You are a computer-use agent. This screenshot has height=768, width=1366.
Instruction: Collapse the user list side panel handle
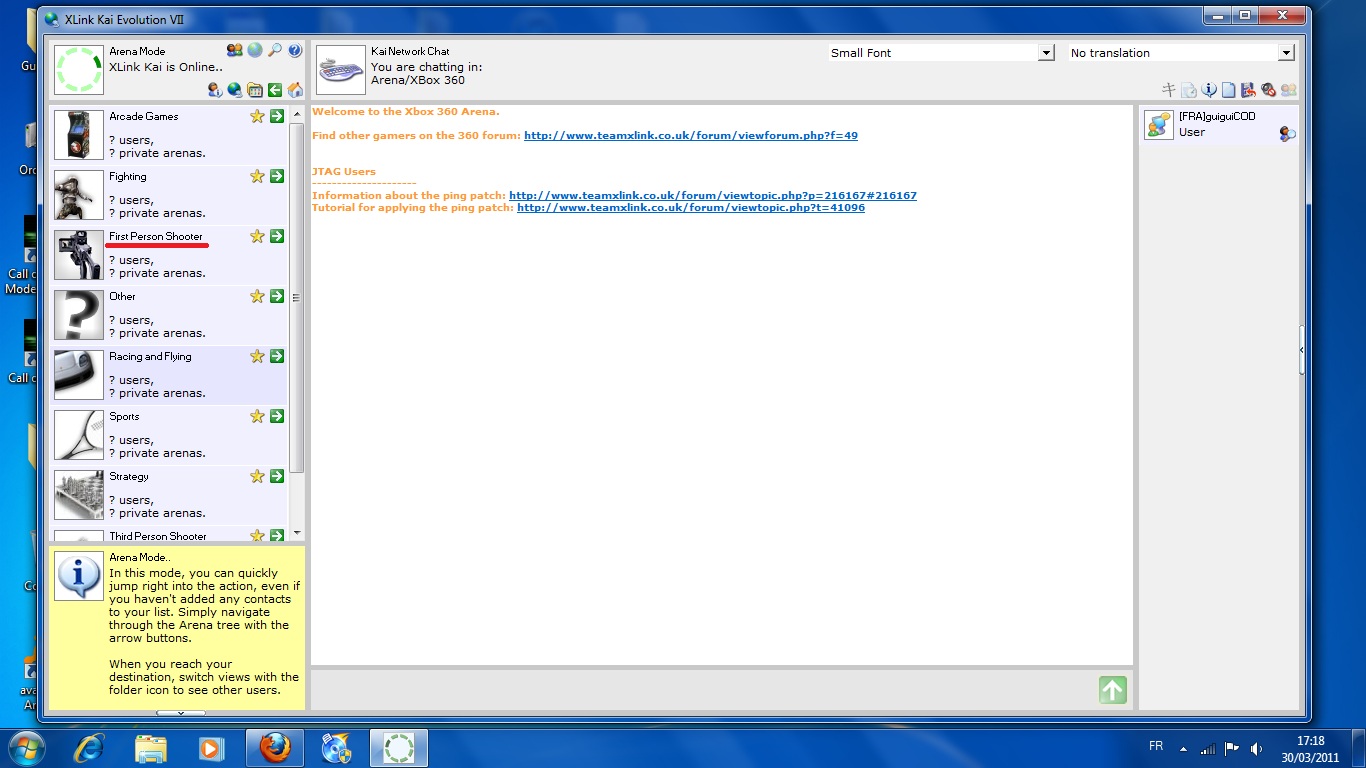(x=1301, y=350)
